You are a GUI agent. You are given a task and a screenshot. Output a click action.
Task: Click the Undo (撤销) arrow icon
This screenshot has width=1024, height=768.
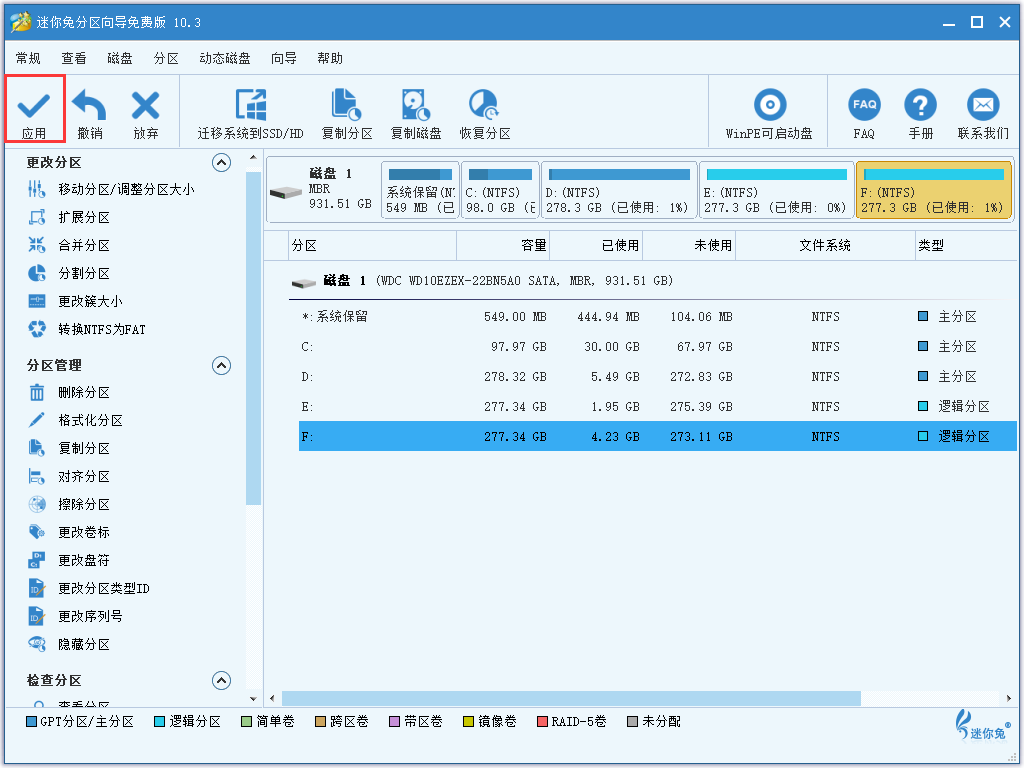pos(89,104)
